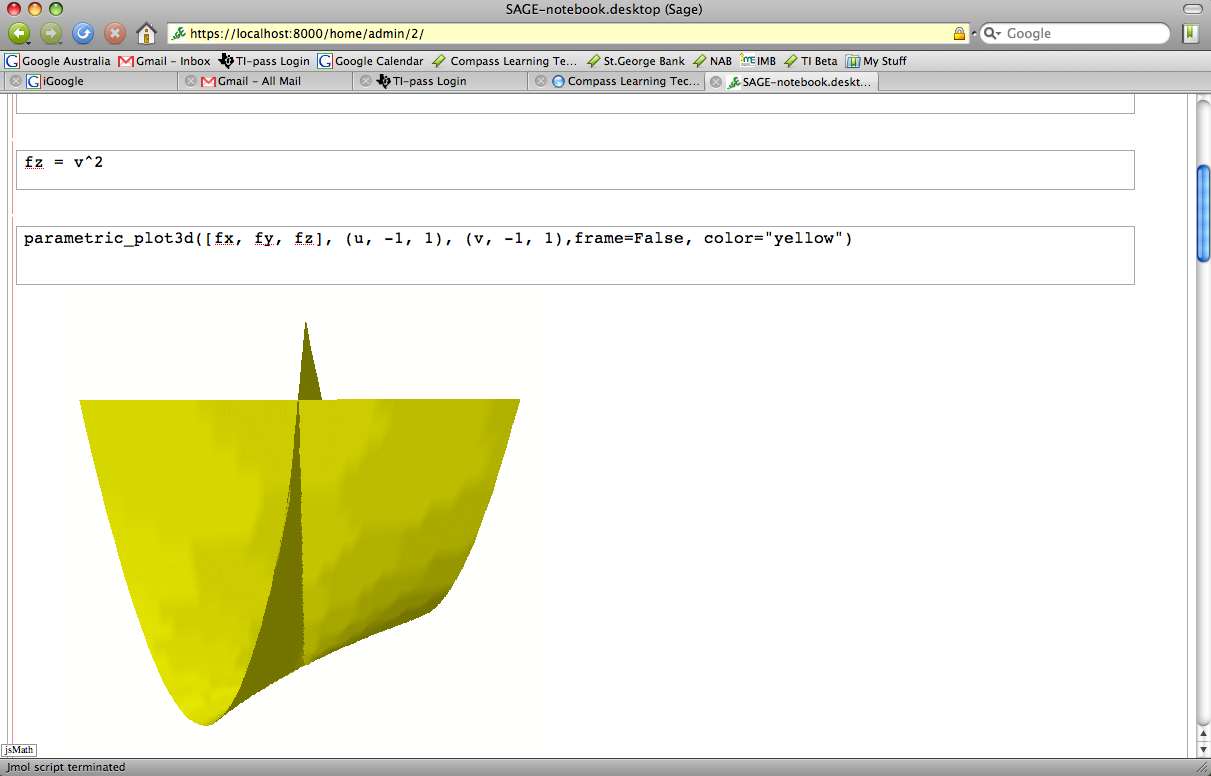The width and height of the screenshot is (1211, 776).
Task: Reload the current Sage notebook page
Action: tap(83, 33)
